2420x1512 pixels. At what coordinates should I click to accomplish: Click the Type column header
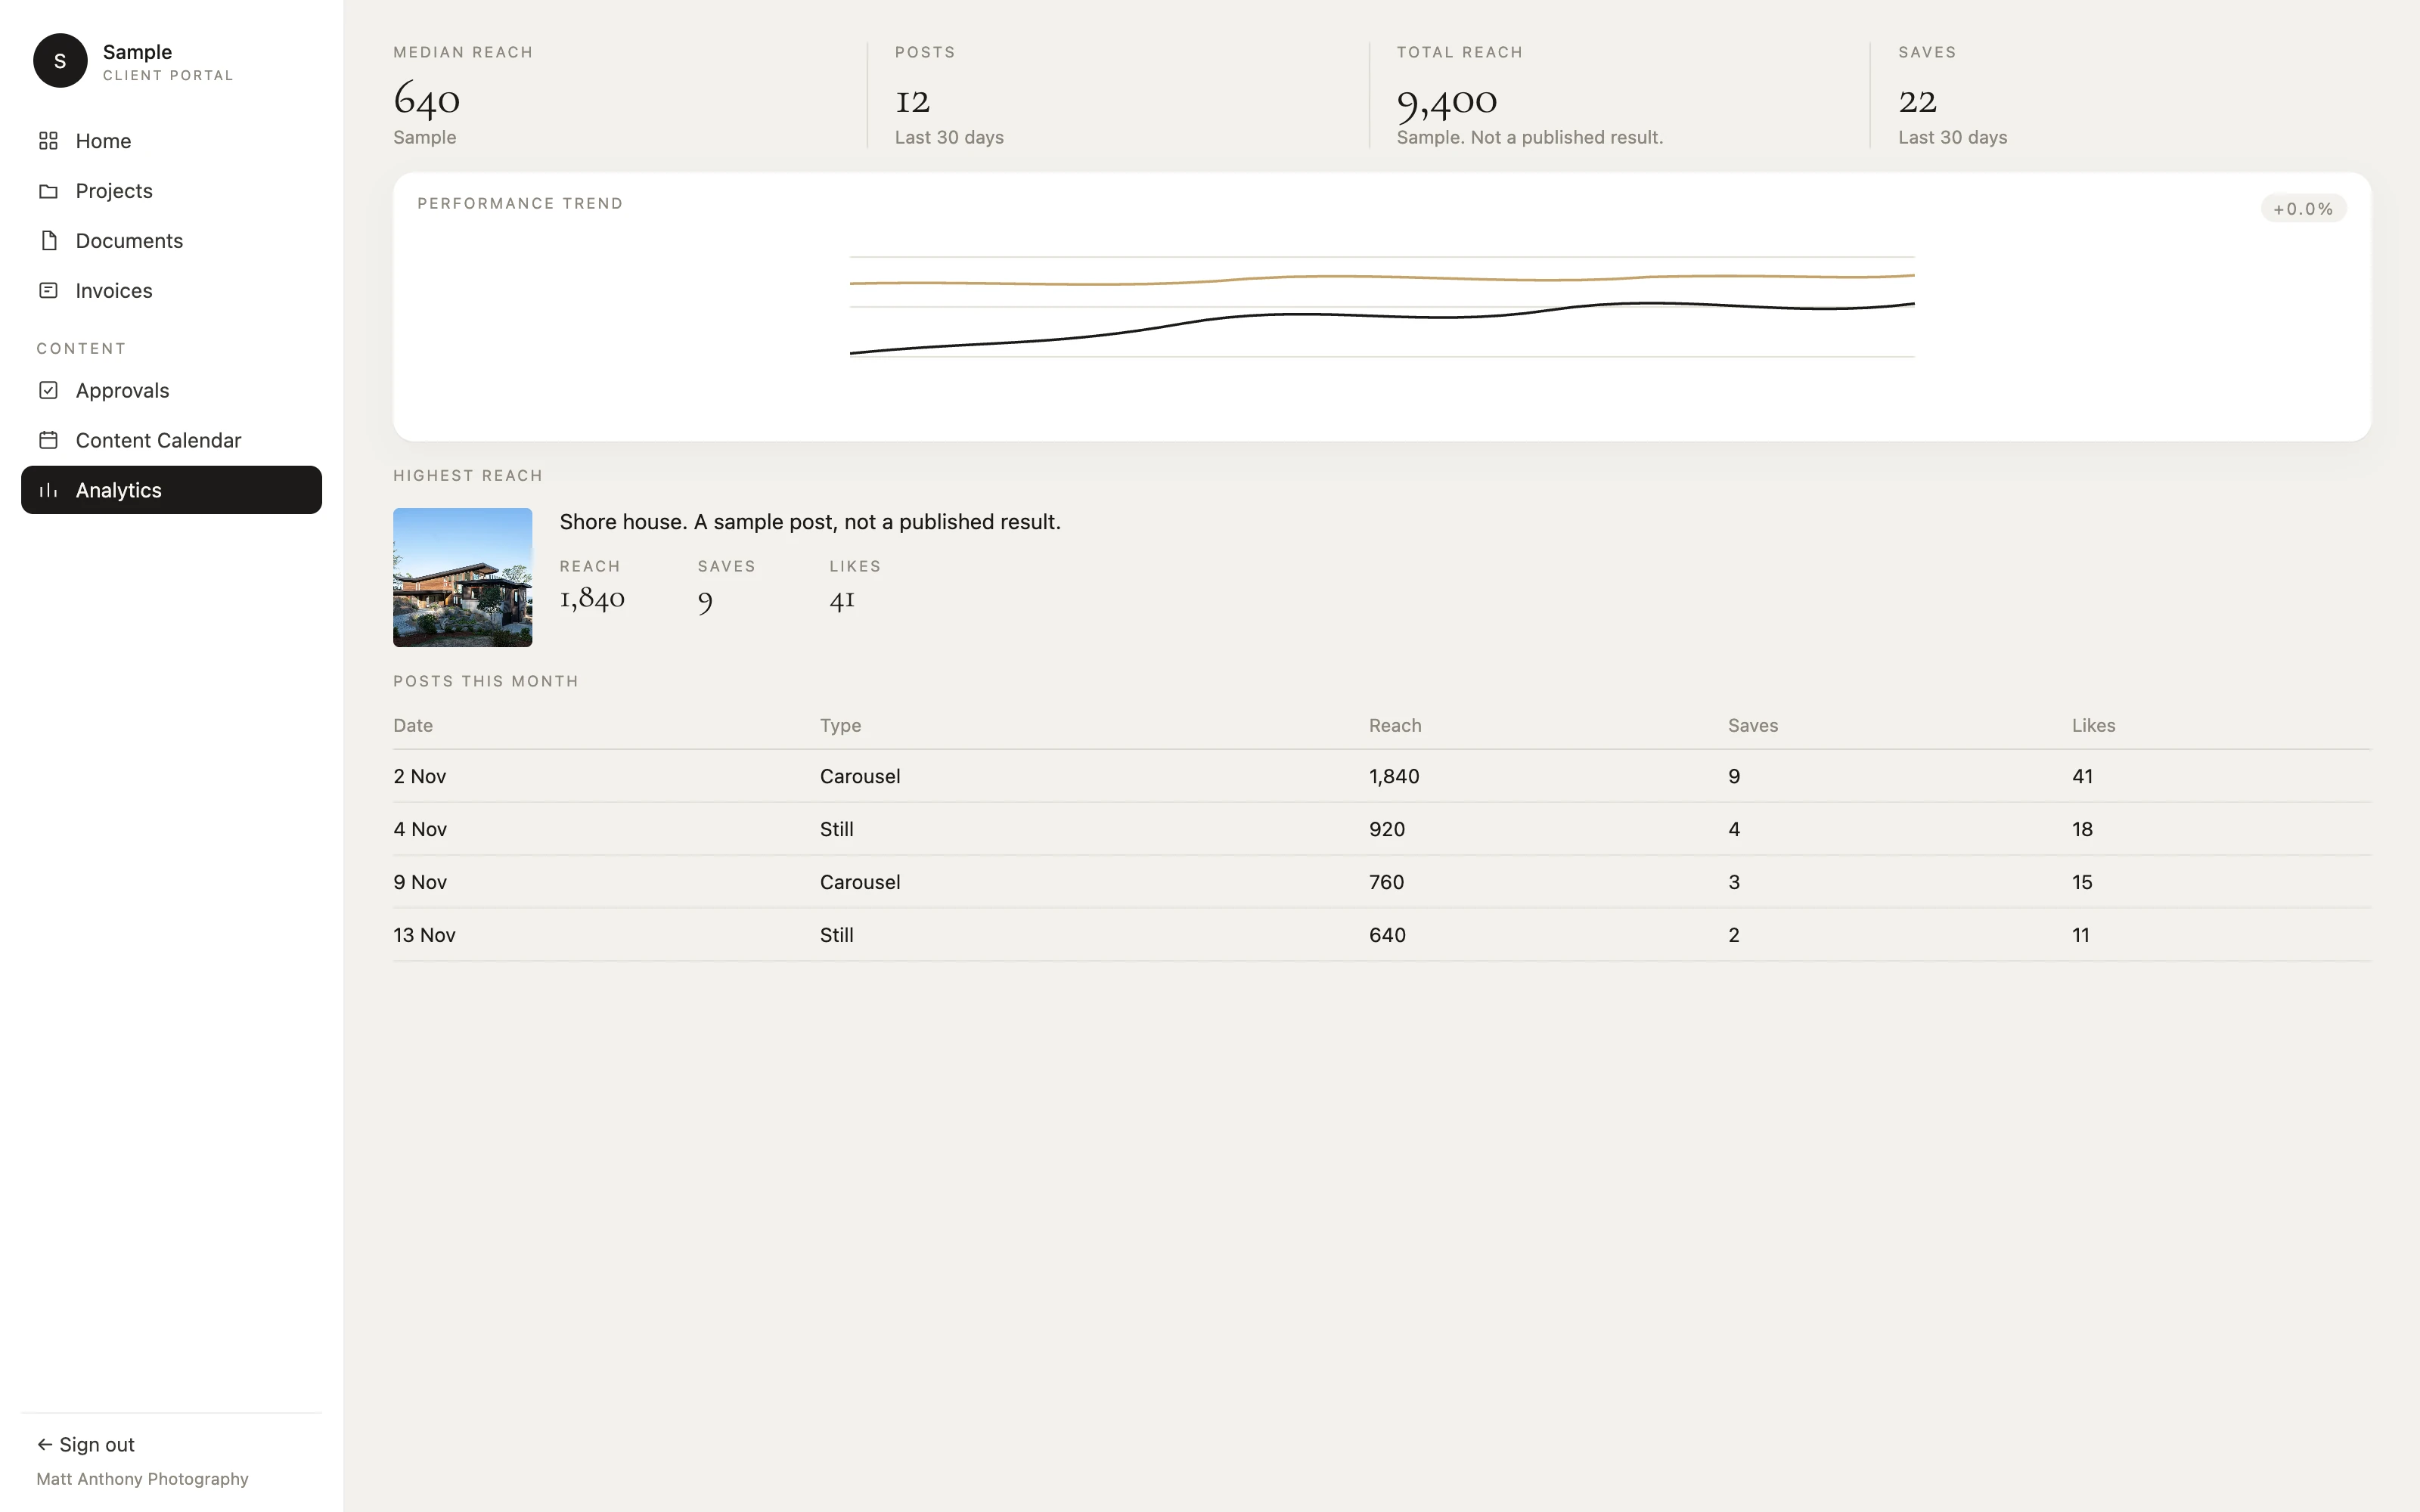(x=840, y=726)
